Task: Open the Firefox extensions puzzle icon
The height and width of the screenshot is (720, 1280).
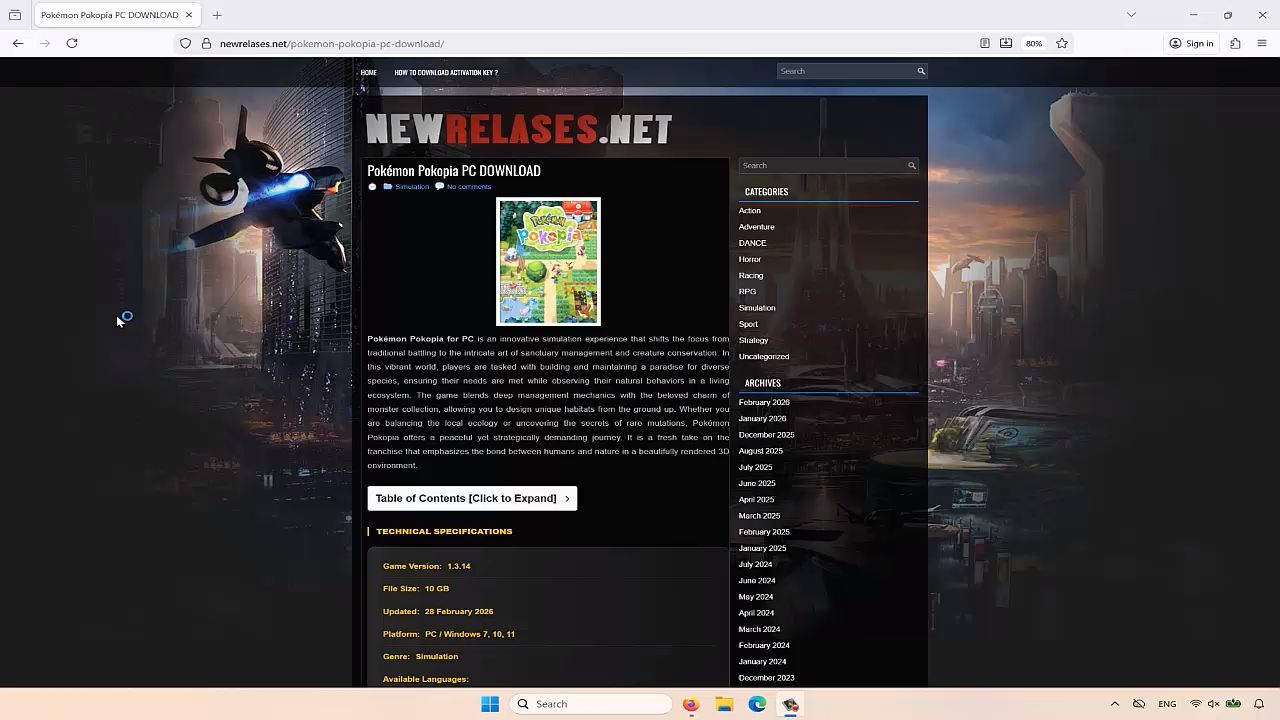Action: 1235,43
